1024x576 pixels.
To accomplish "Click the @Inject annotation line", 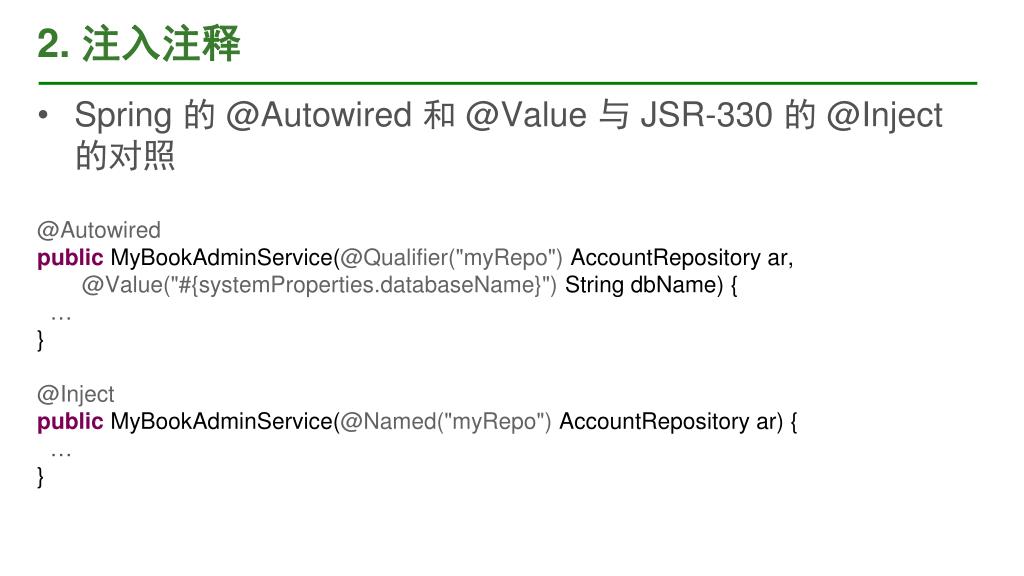I will pos(76,394).
